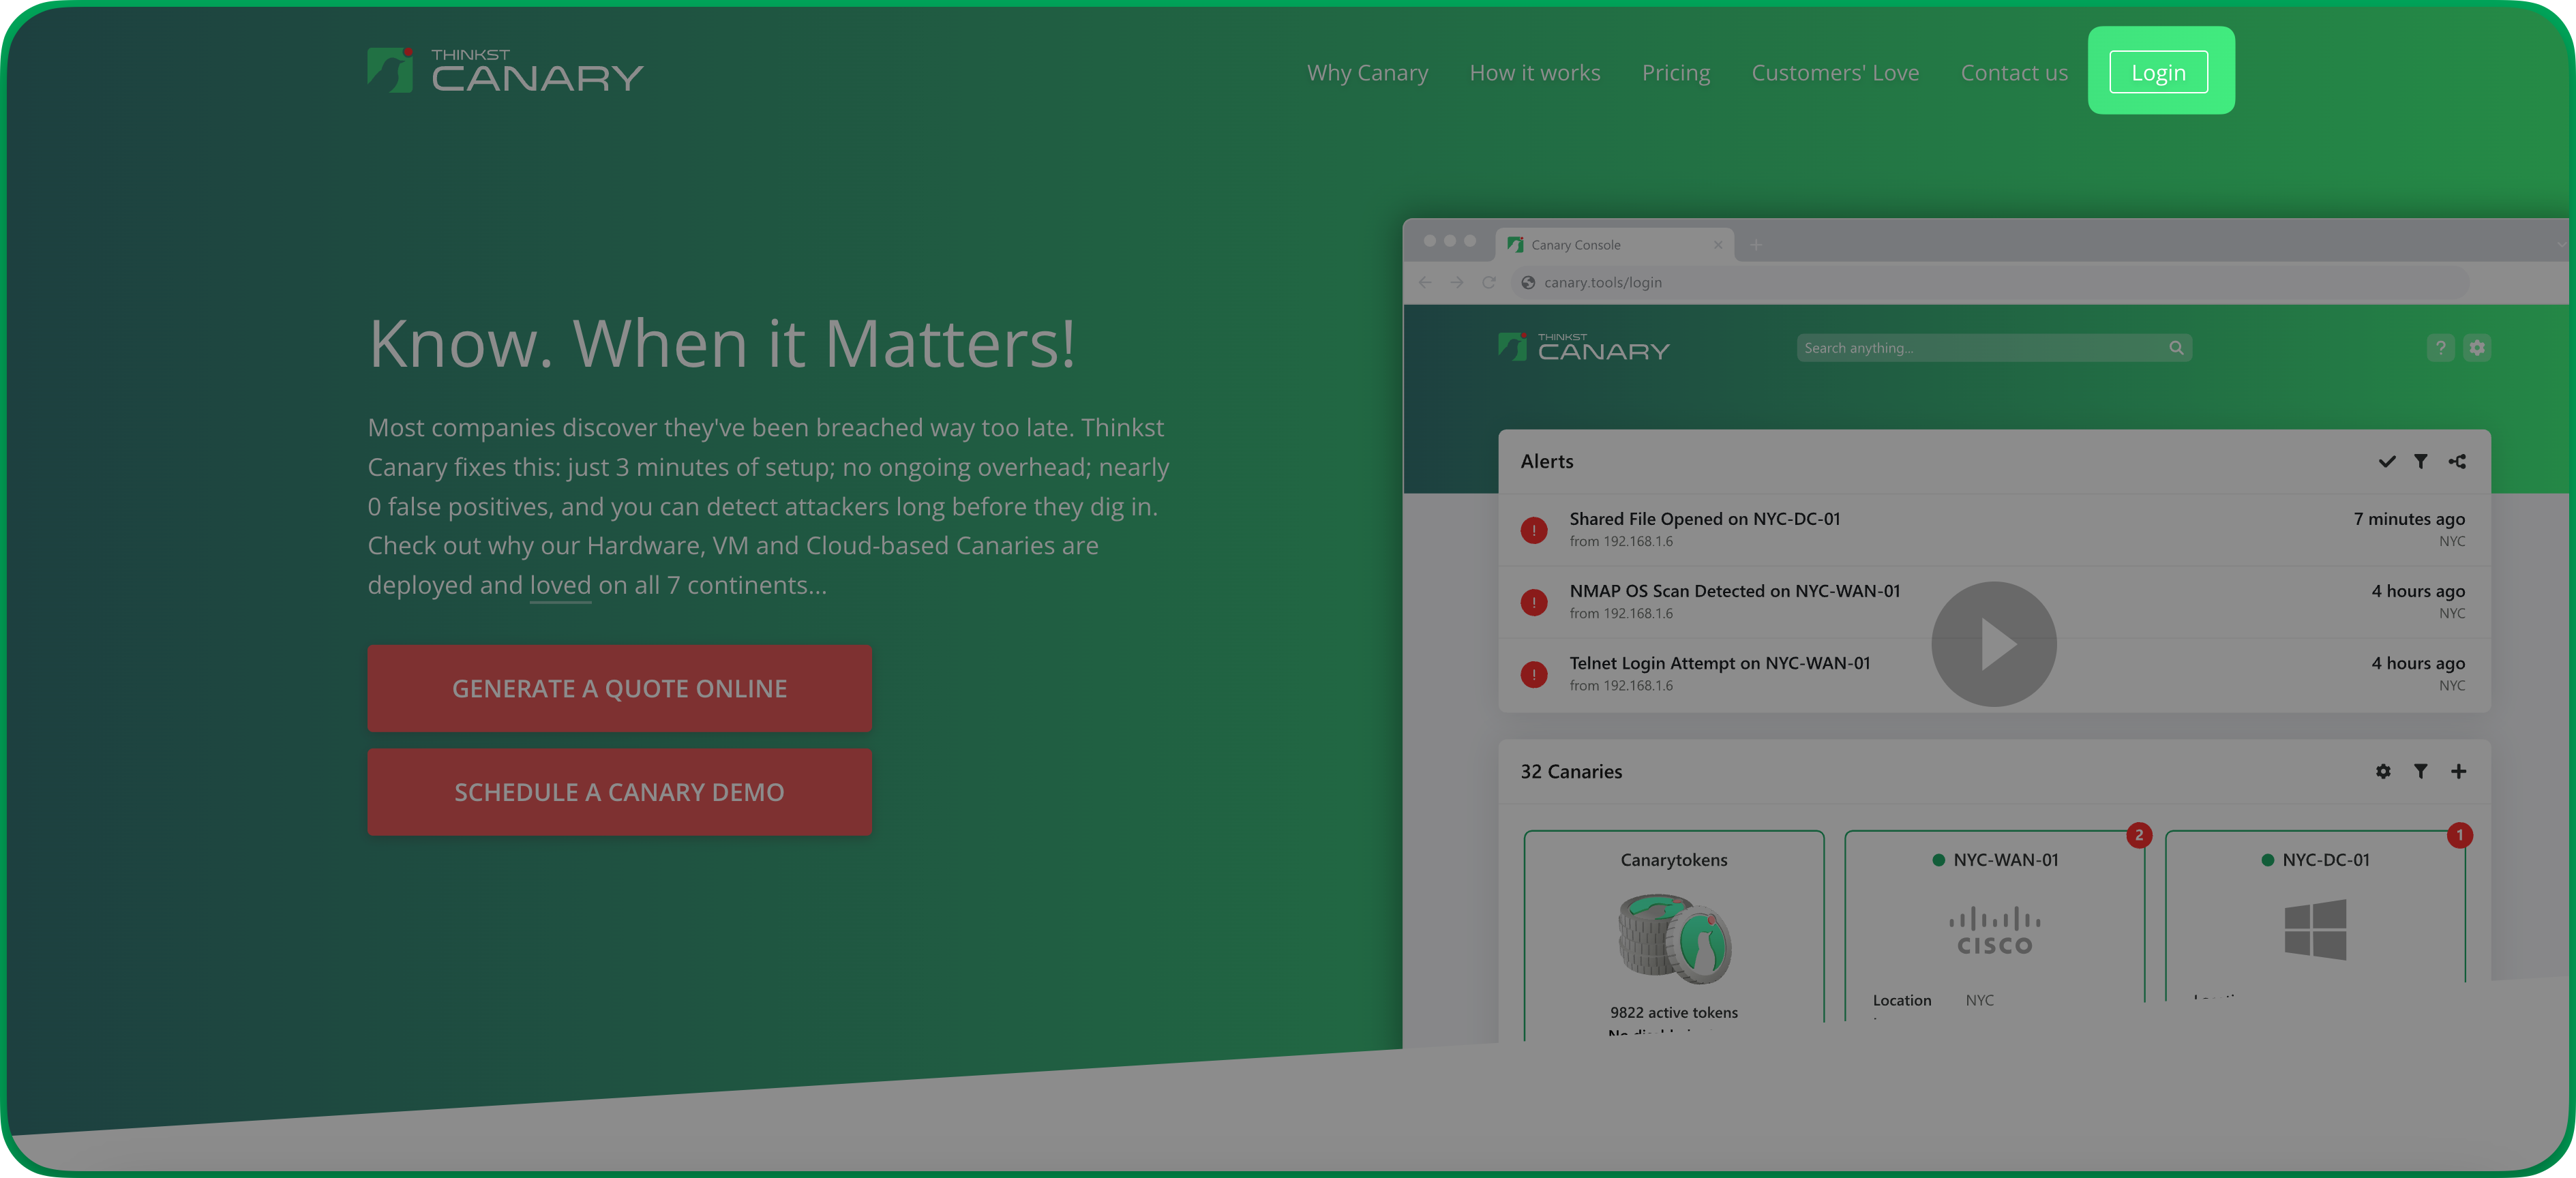Image resolution: width=2576 pixels, height=1178 pixels.
Task: Go to How it works section
Action: click(x=1534, y=73)
